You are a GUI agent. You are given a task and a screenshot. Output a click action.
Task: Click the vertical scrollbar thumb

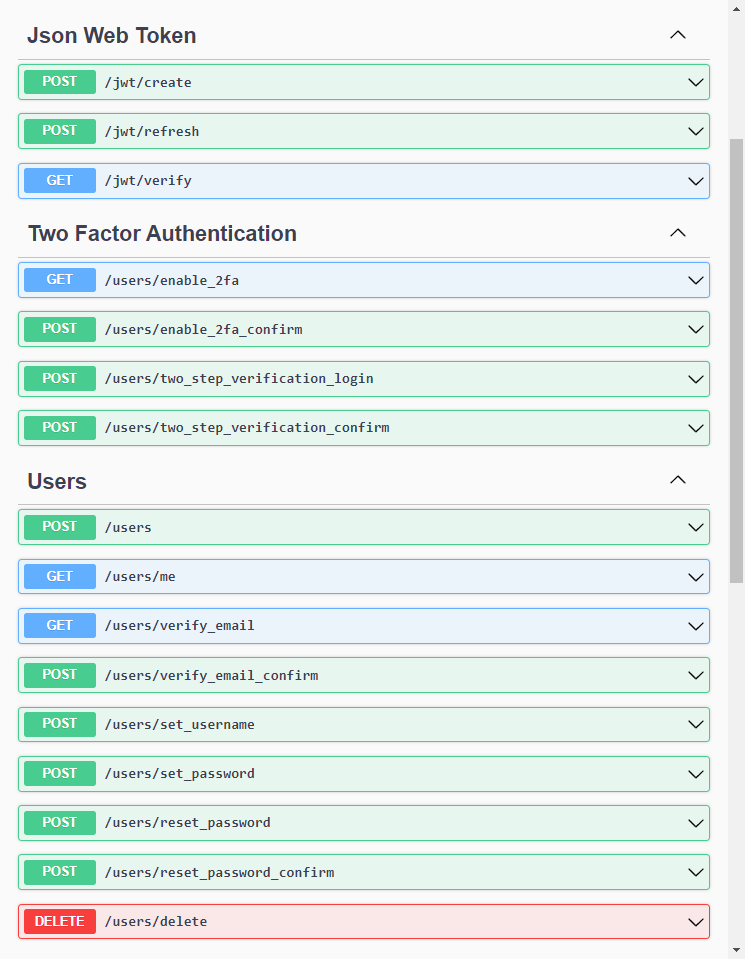(x=737, y=360)
